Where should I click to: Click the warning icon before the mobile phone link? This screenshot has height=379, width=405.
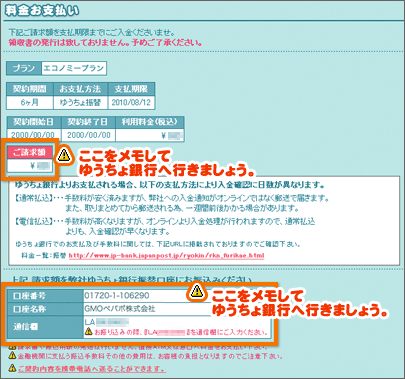pyautogui.click(x=12, y=368)
